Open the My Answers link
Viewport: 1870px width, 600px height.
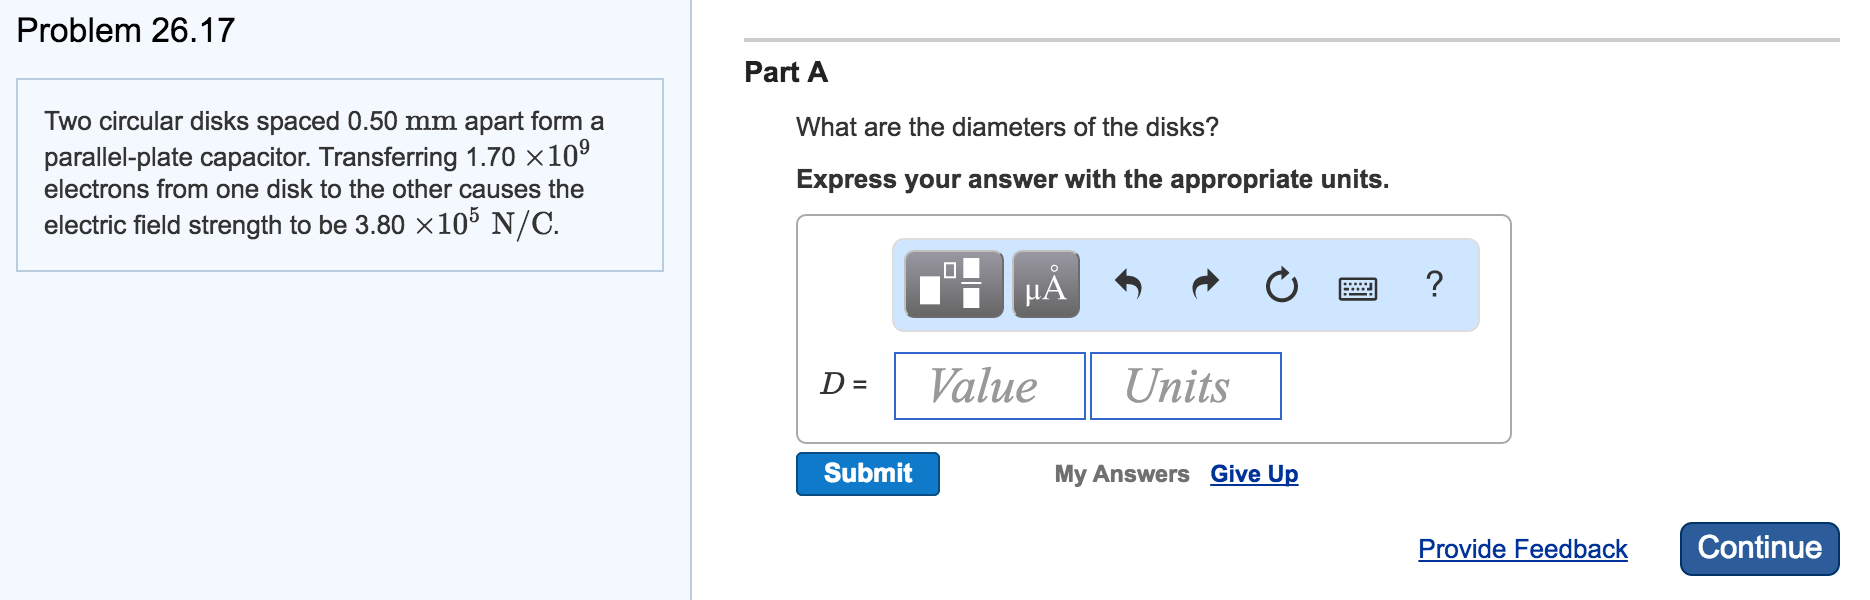click(x=1121, y=474)
